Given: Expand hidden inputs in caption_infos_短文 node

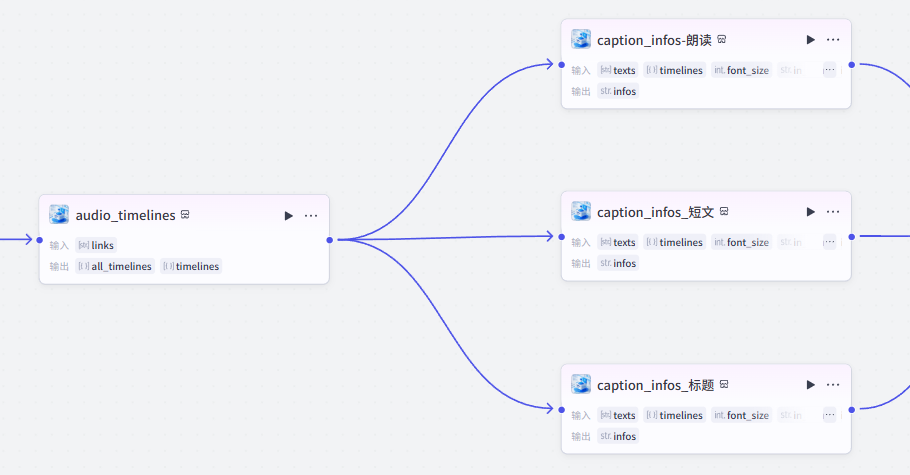Looking at the screenshot, I should 829,242.
